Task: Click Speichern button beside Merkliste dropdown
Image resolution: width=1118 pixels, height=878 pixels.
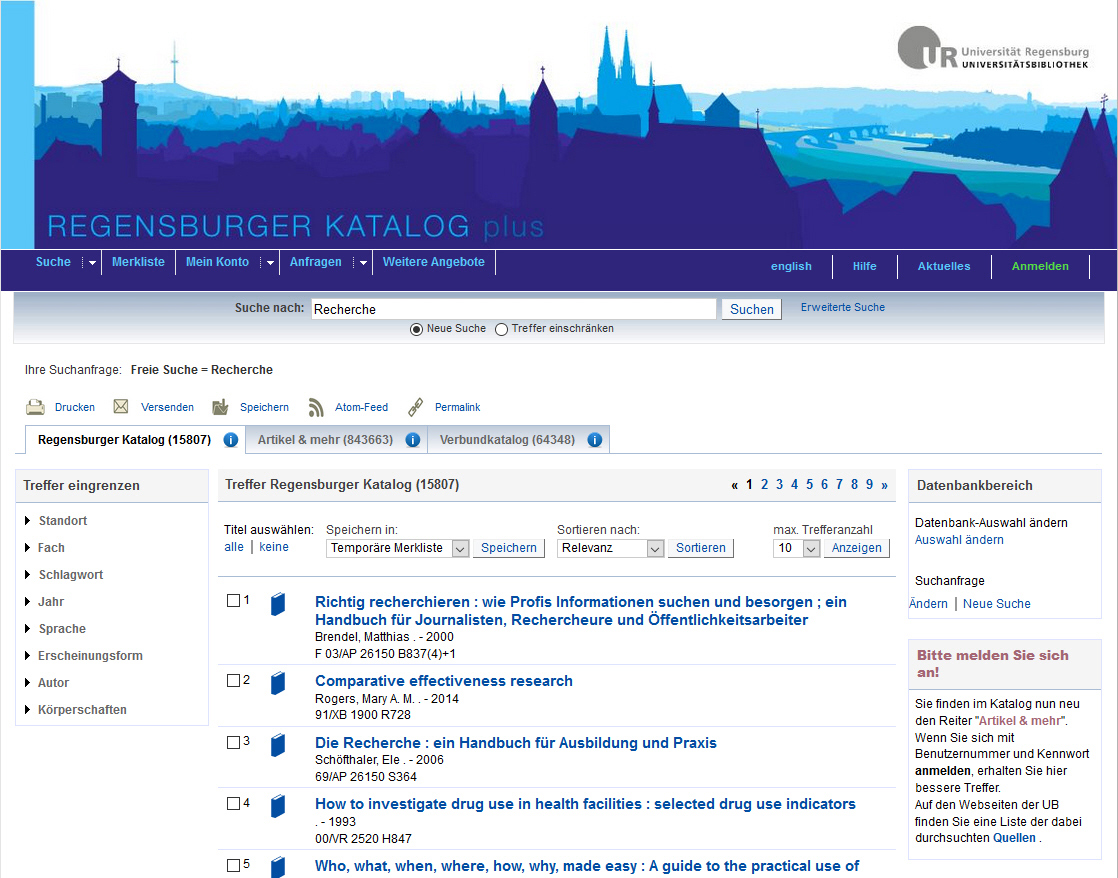Action: 508,548
